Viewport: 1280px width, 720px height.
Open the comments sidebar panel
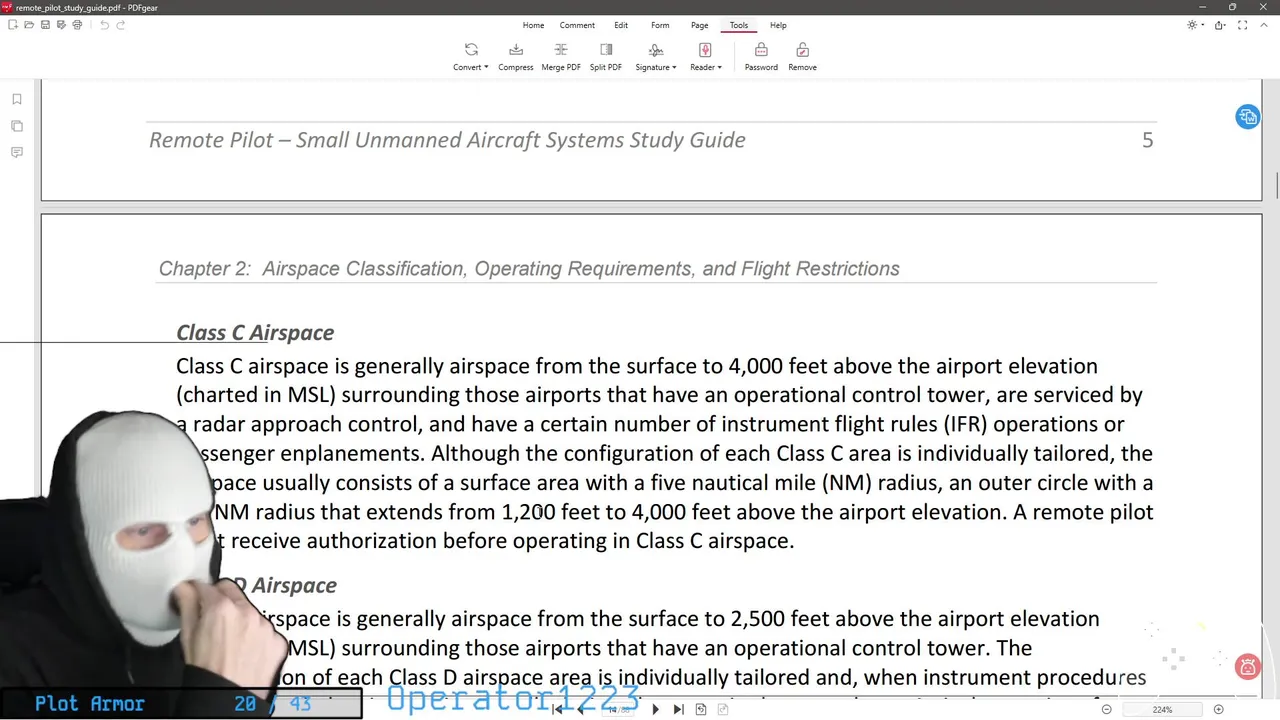tap(17, 153)
